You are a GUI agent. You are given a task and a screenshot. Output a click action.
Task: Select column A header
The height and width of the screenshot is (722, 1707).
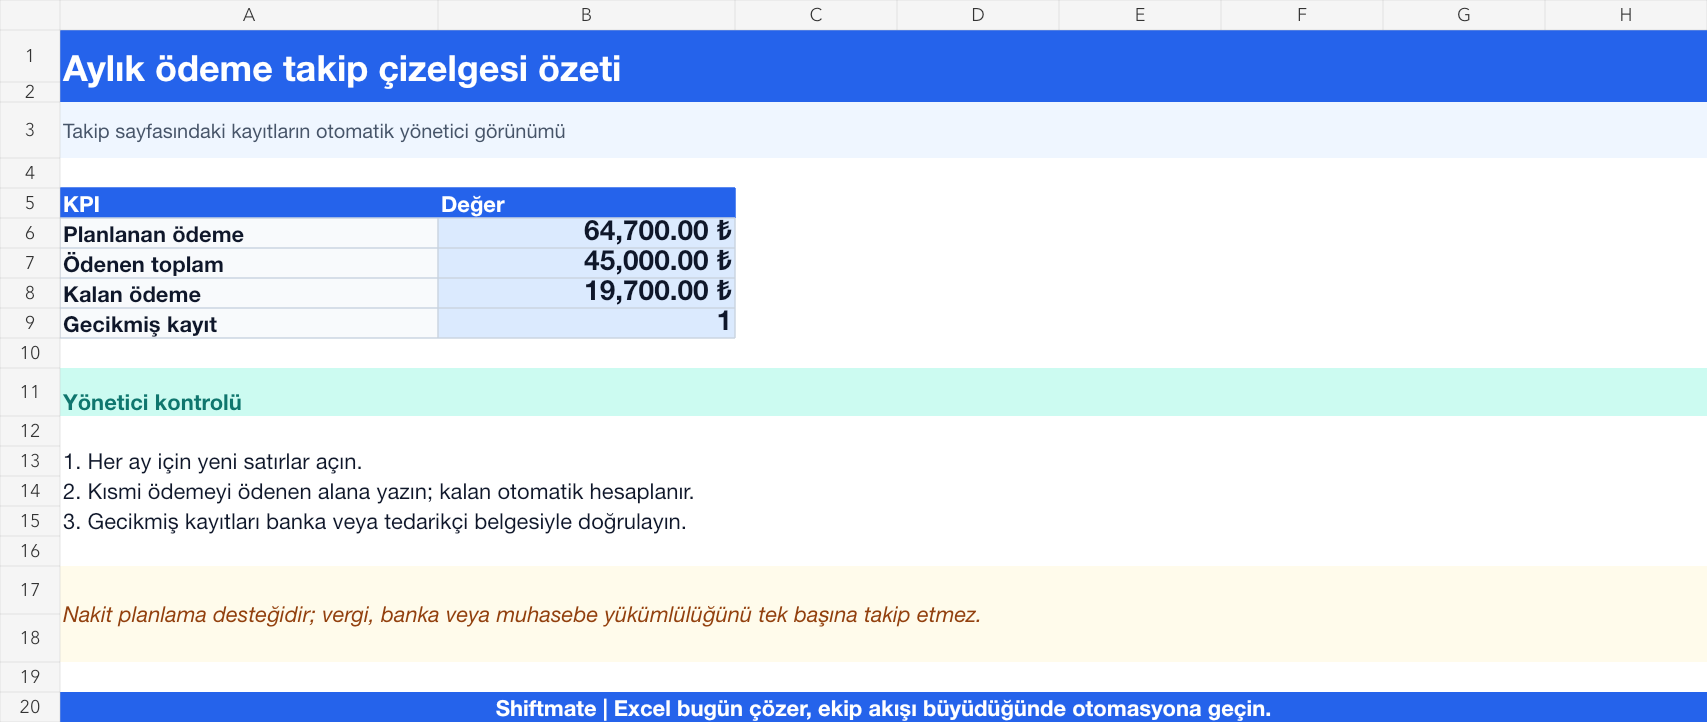tap(249, 15)
